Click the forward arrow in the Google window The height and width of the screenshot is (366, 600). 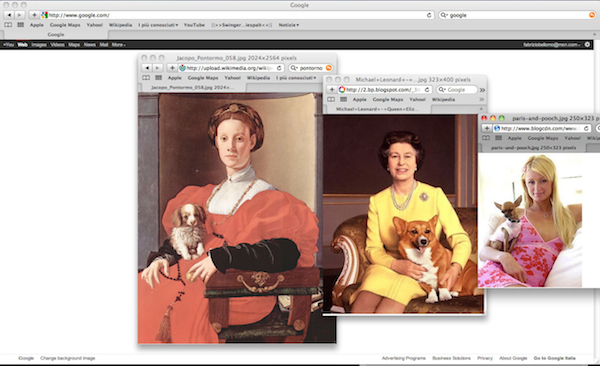(20, 15)
